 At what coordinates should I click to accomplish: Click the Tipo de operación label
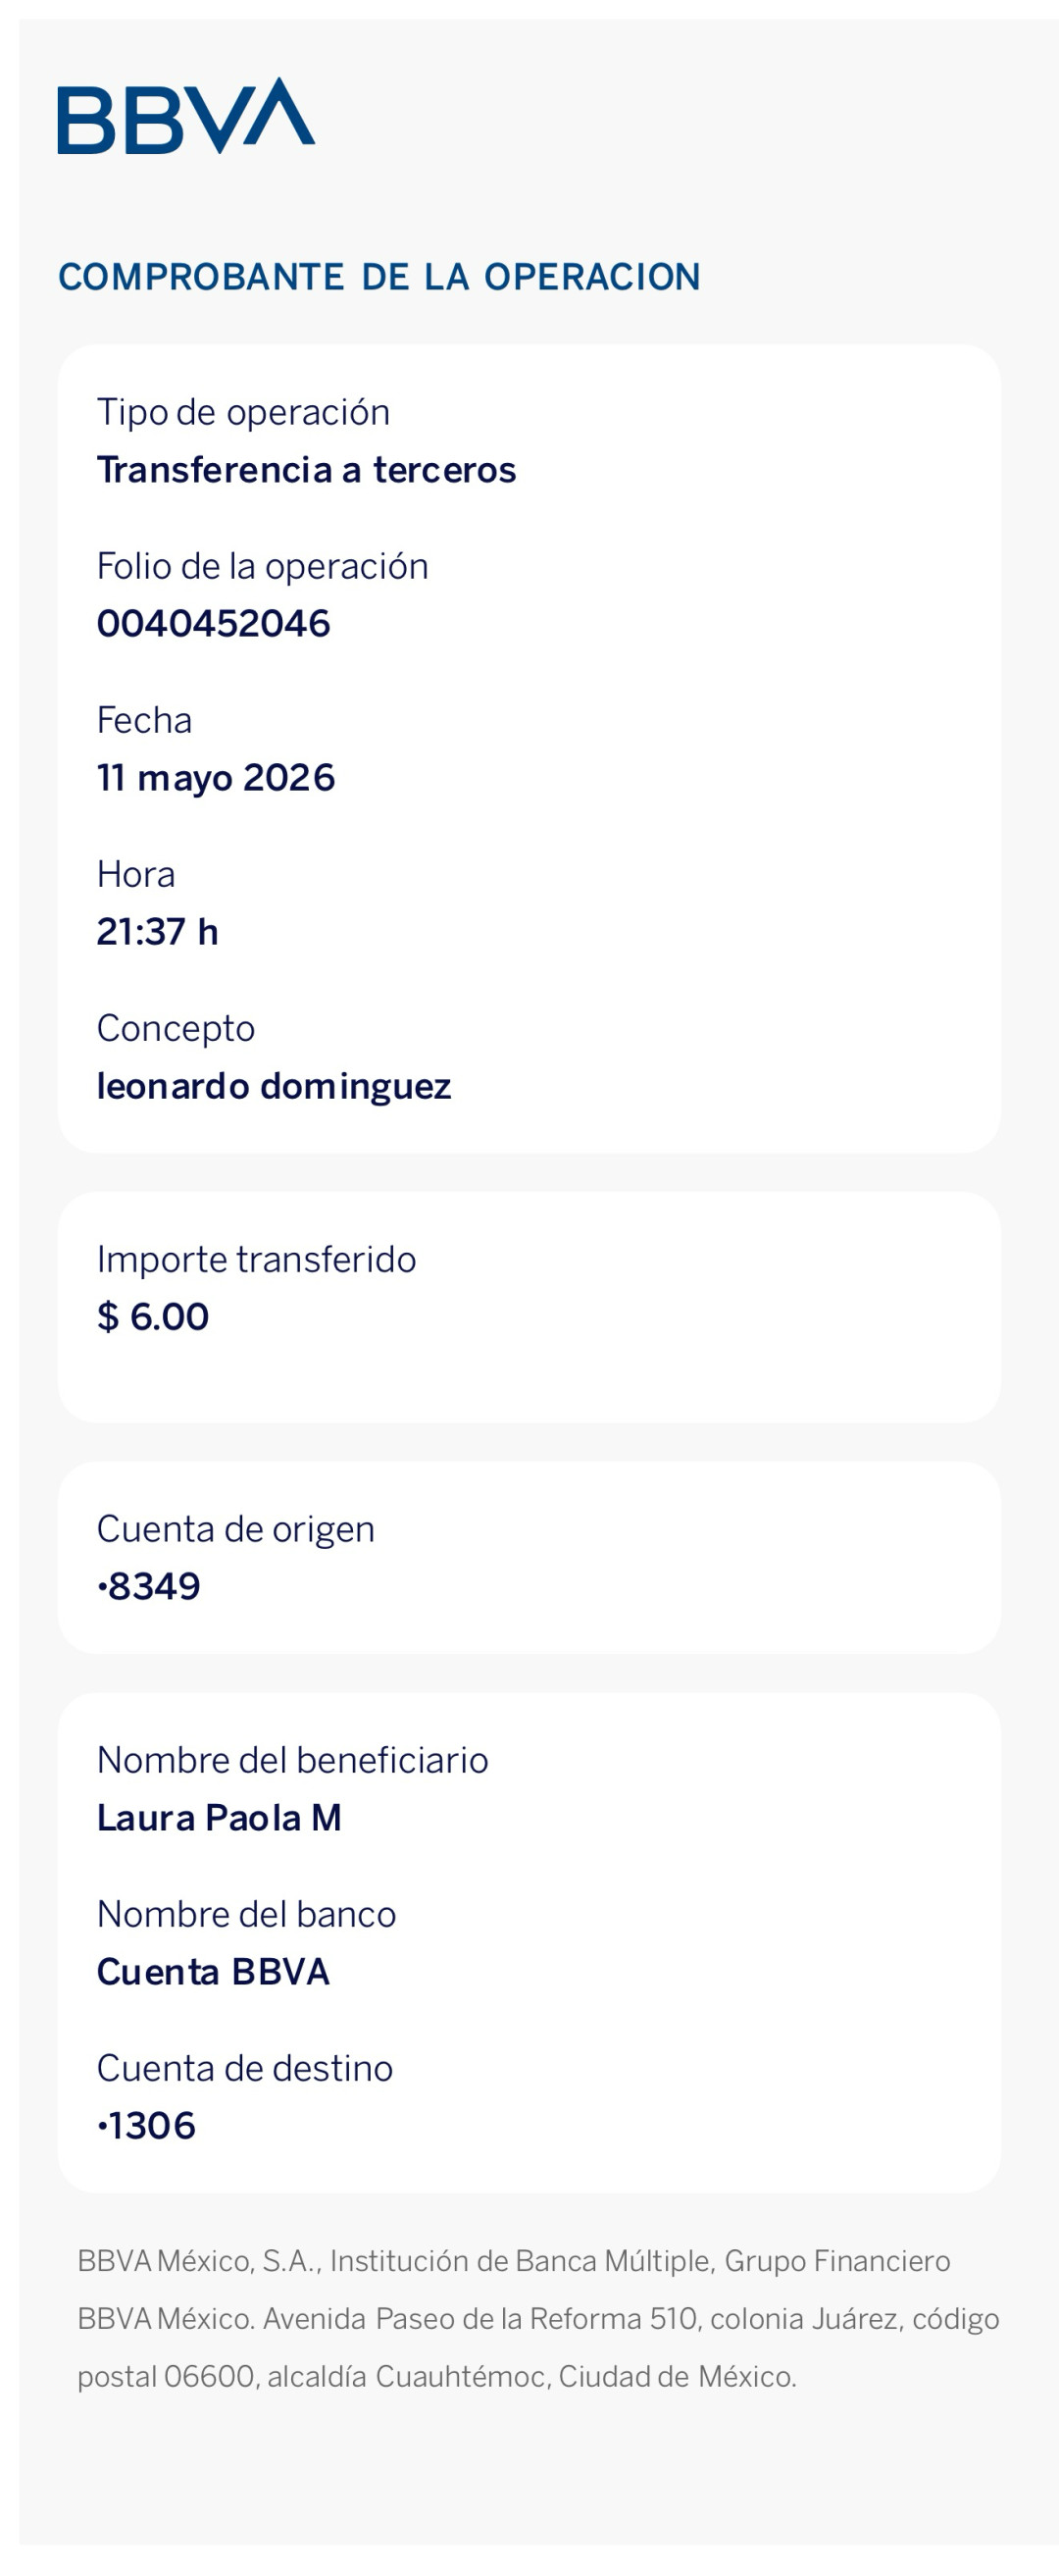243,413
